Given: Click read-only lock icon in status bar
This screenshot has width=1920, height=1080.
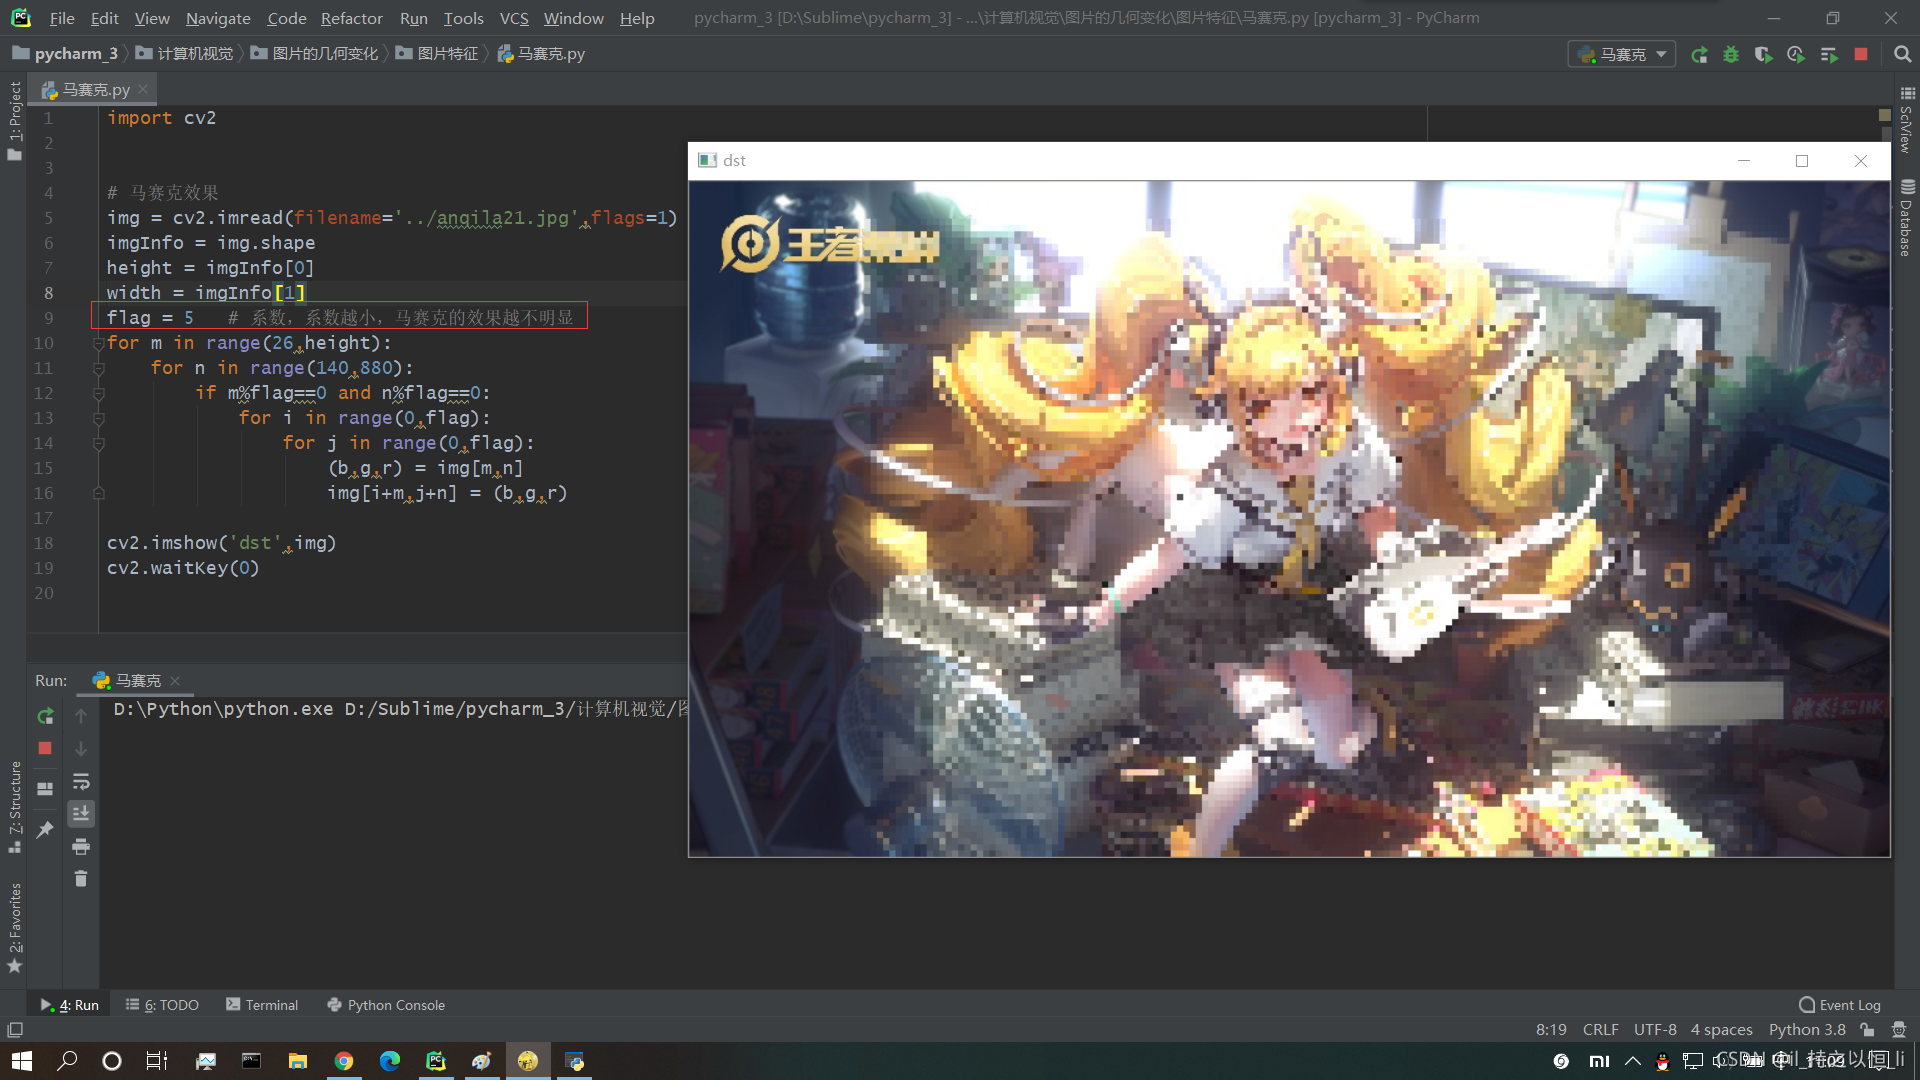Looking at the screenshot, I should (x=1867, y=1030).
